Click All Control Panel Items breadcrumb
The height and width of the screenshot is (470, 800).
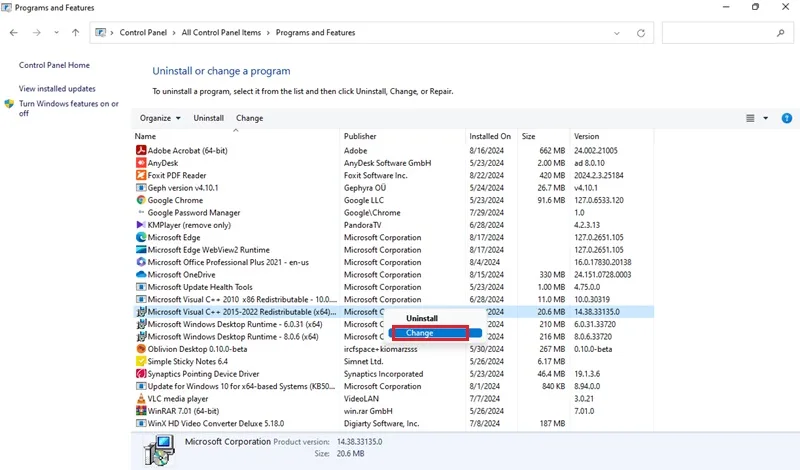(221, 33)
